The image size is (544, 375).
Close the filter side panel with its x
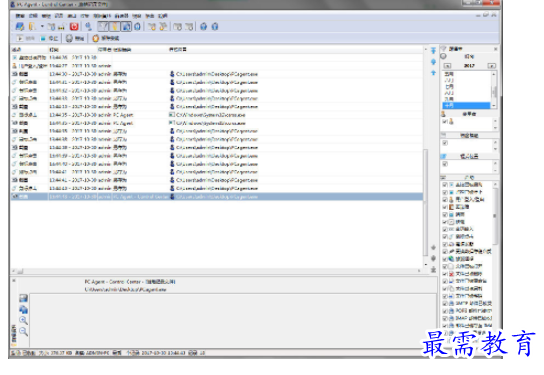(495, 49)
